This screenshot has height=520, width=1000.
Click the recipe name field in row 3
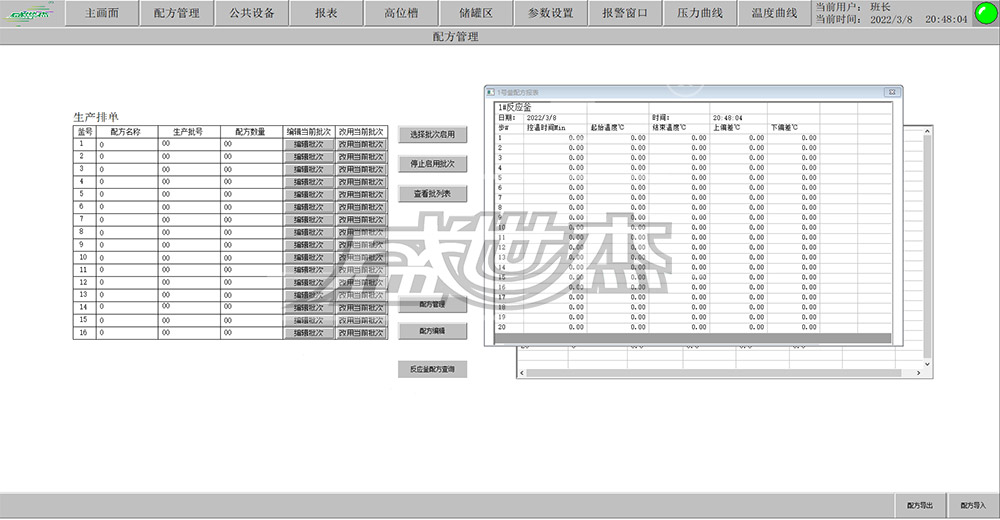point(127,169)
